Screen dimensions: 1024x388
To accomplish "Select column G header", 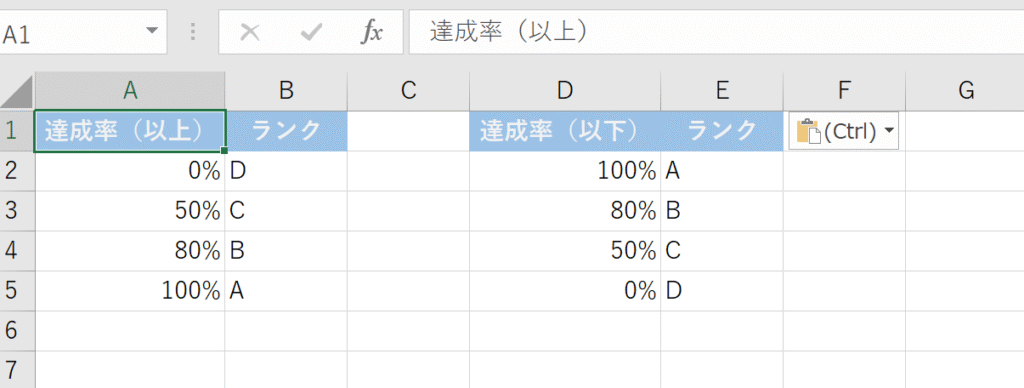I will (965, 91).
